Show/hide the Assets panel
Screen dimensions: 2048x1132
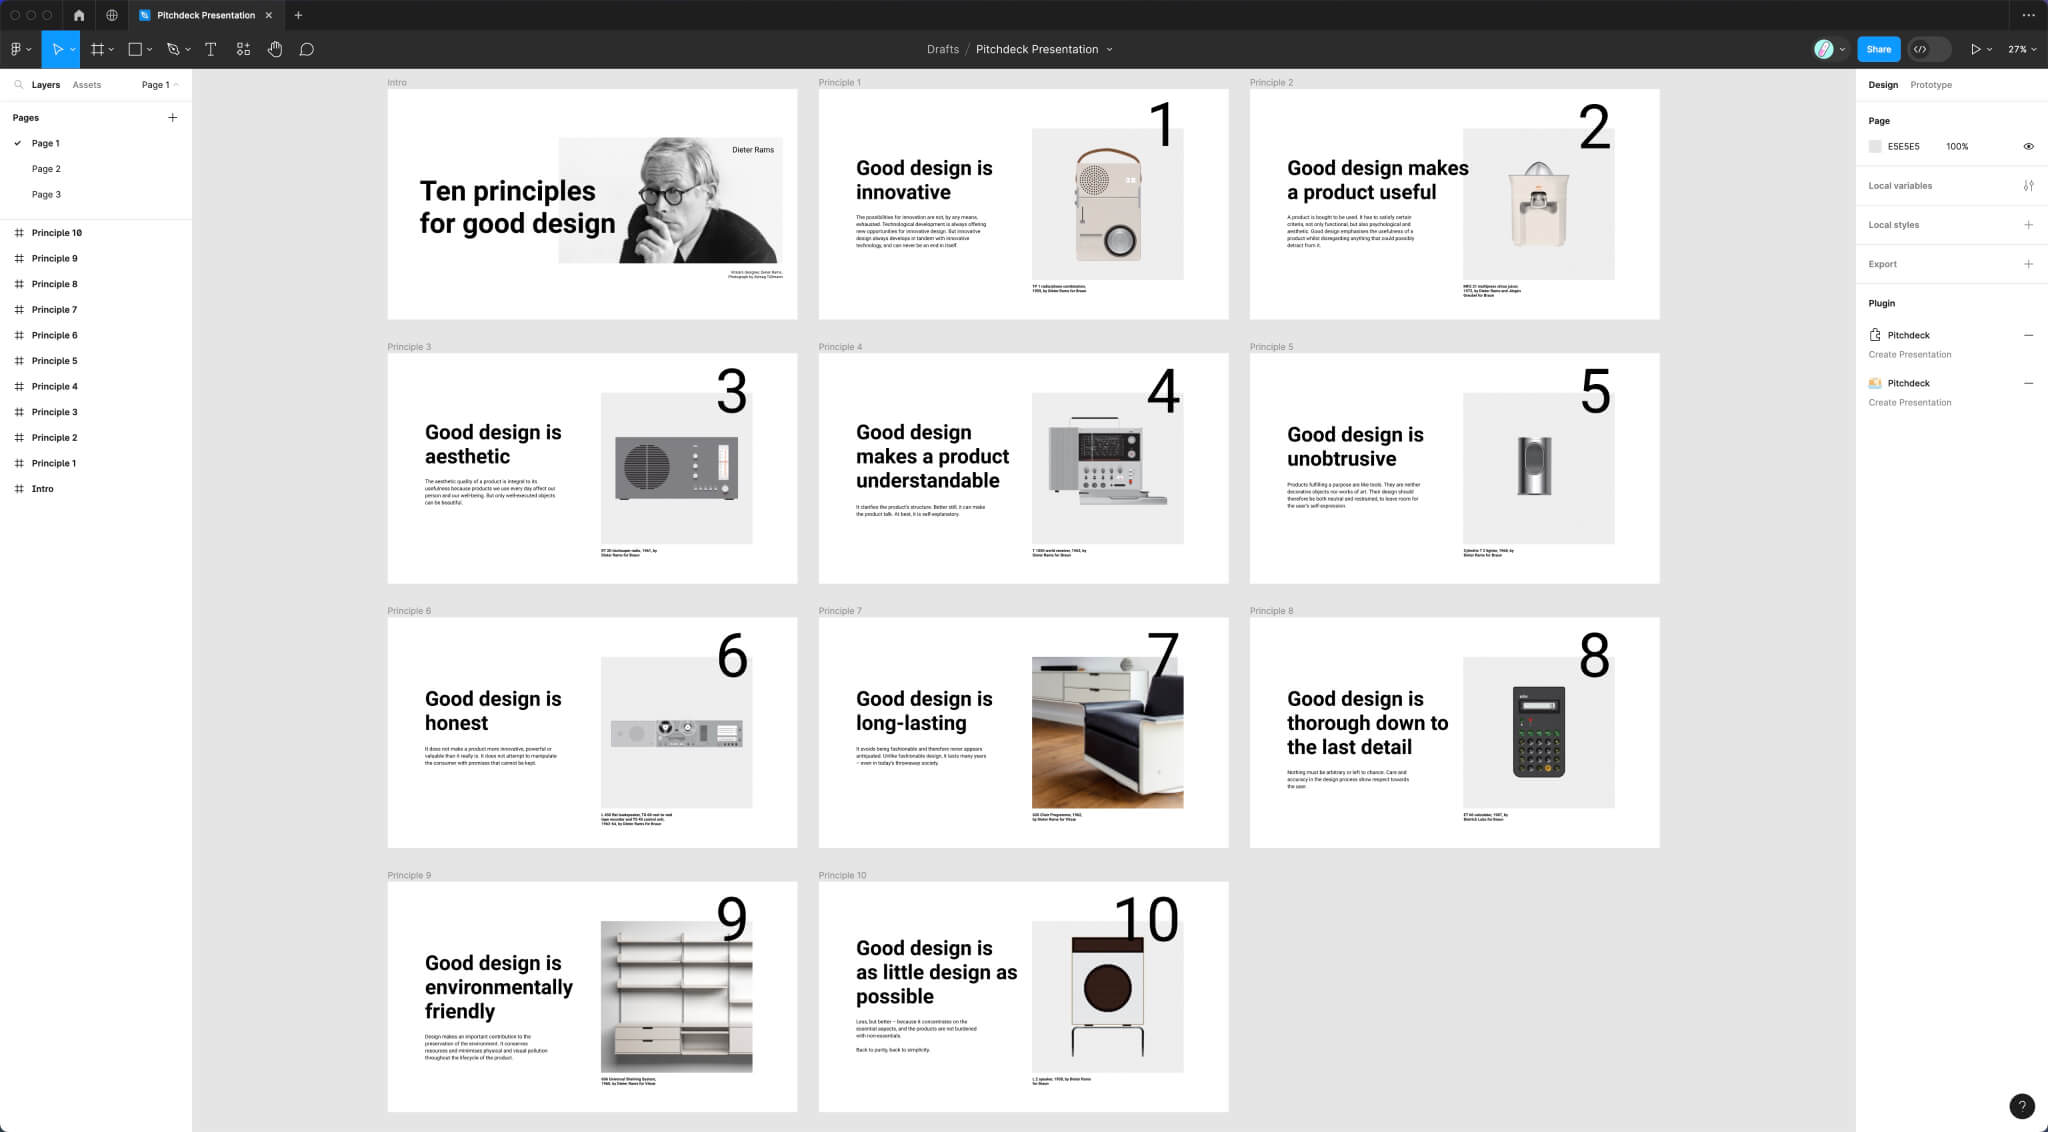tap(86, 85)
